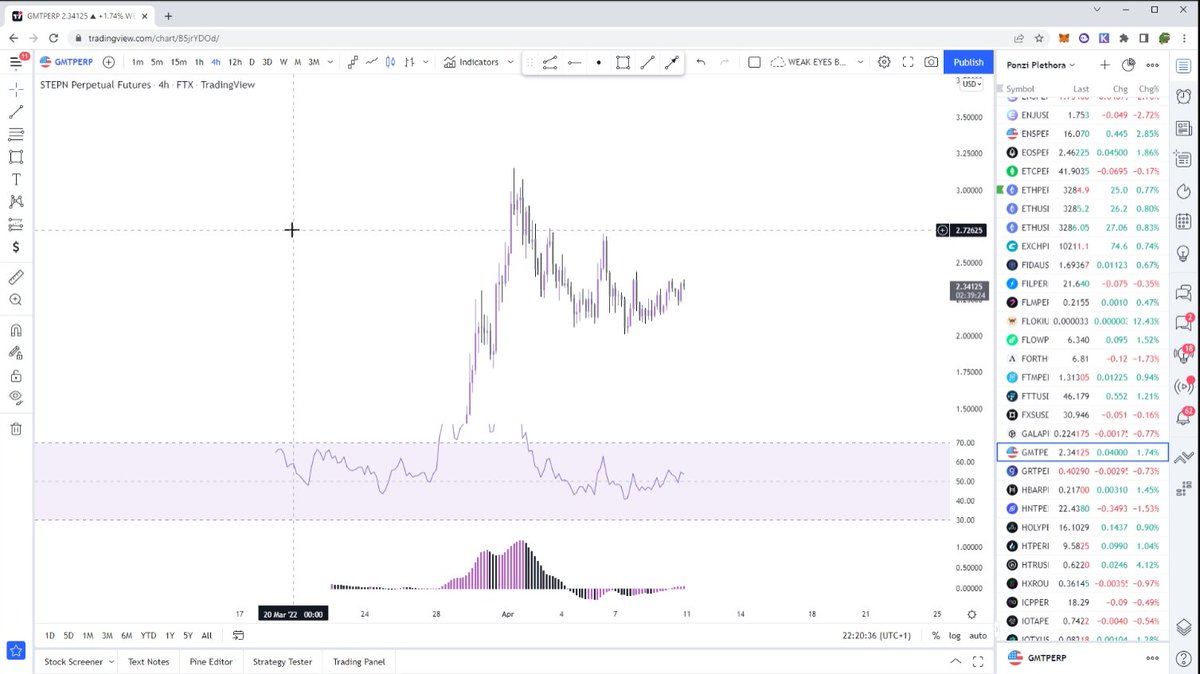Screen dimensions: 1200x674
Task: Select the Zoom In magnifier tool
Action: 16,299
